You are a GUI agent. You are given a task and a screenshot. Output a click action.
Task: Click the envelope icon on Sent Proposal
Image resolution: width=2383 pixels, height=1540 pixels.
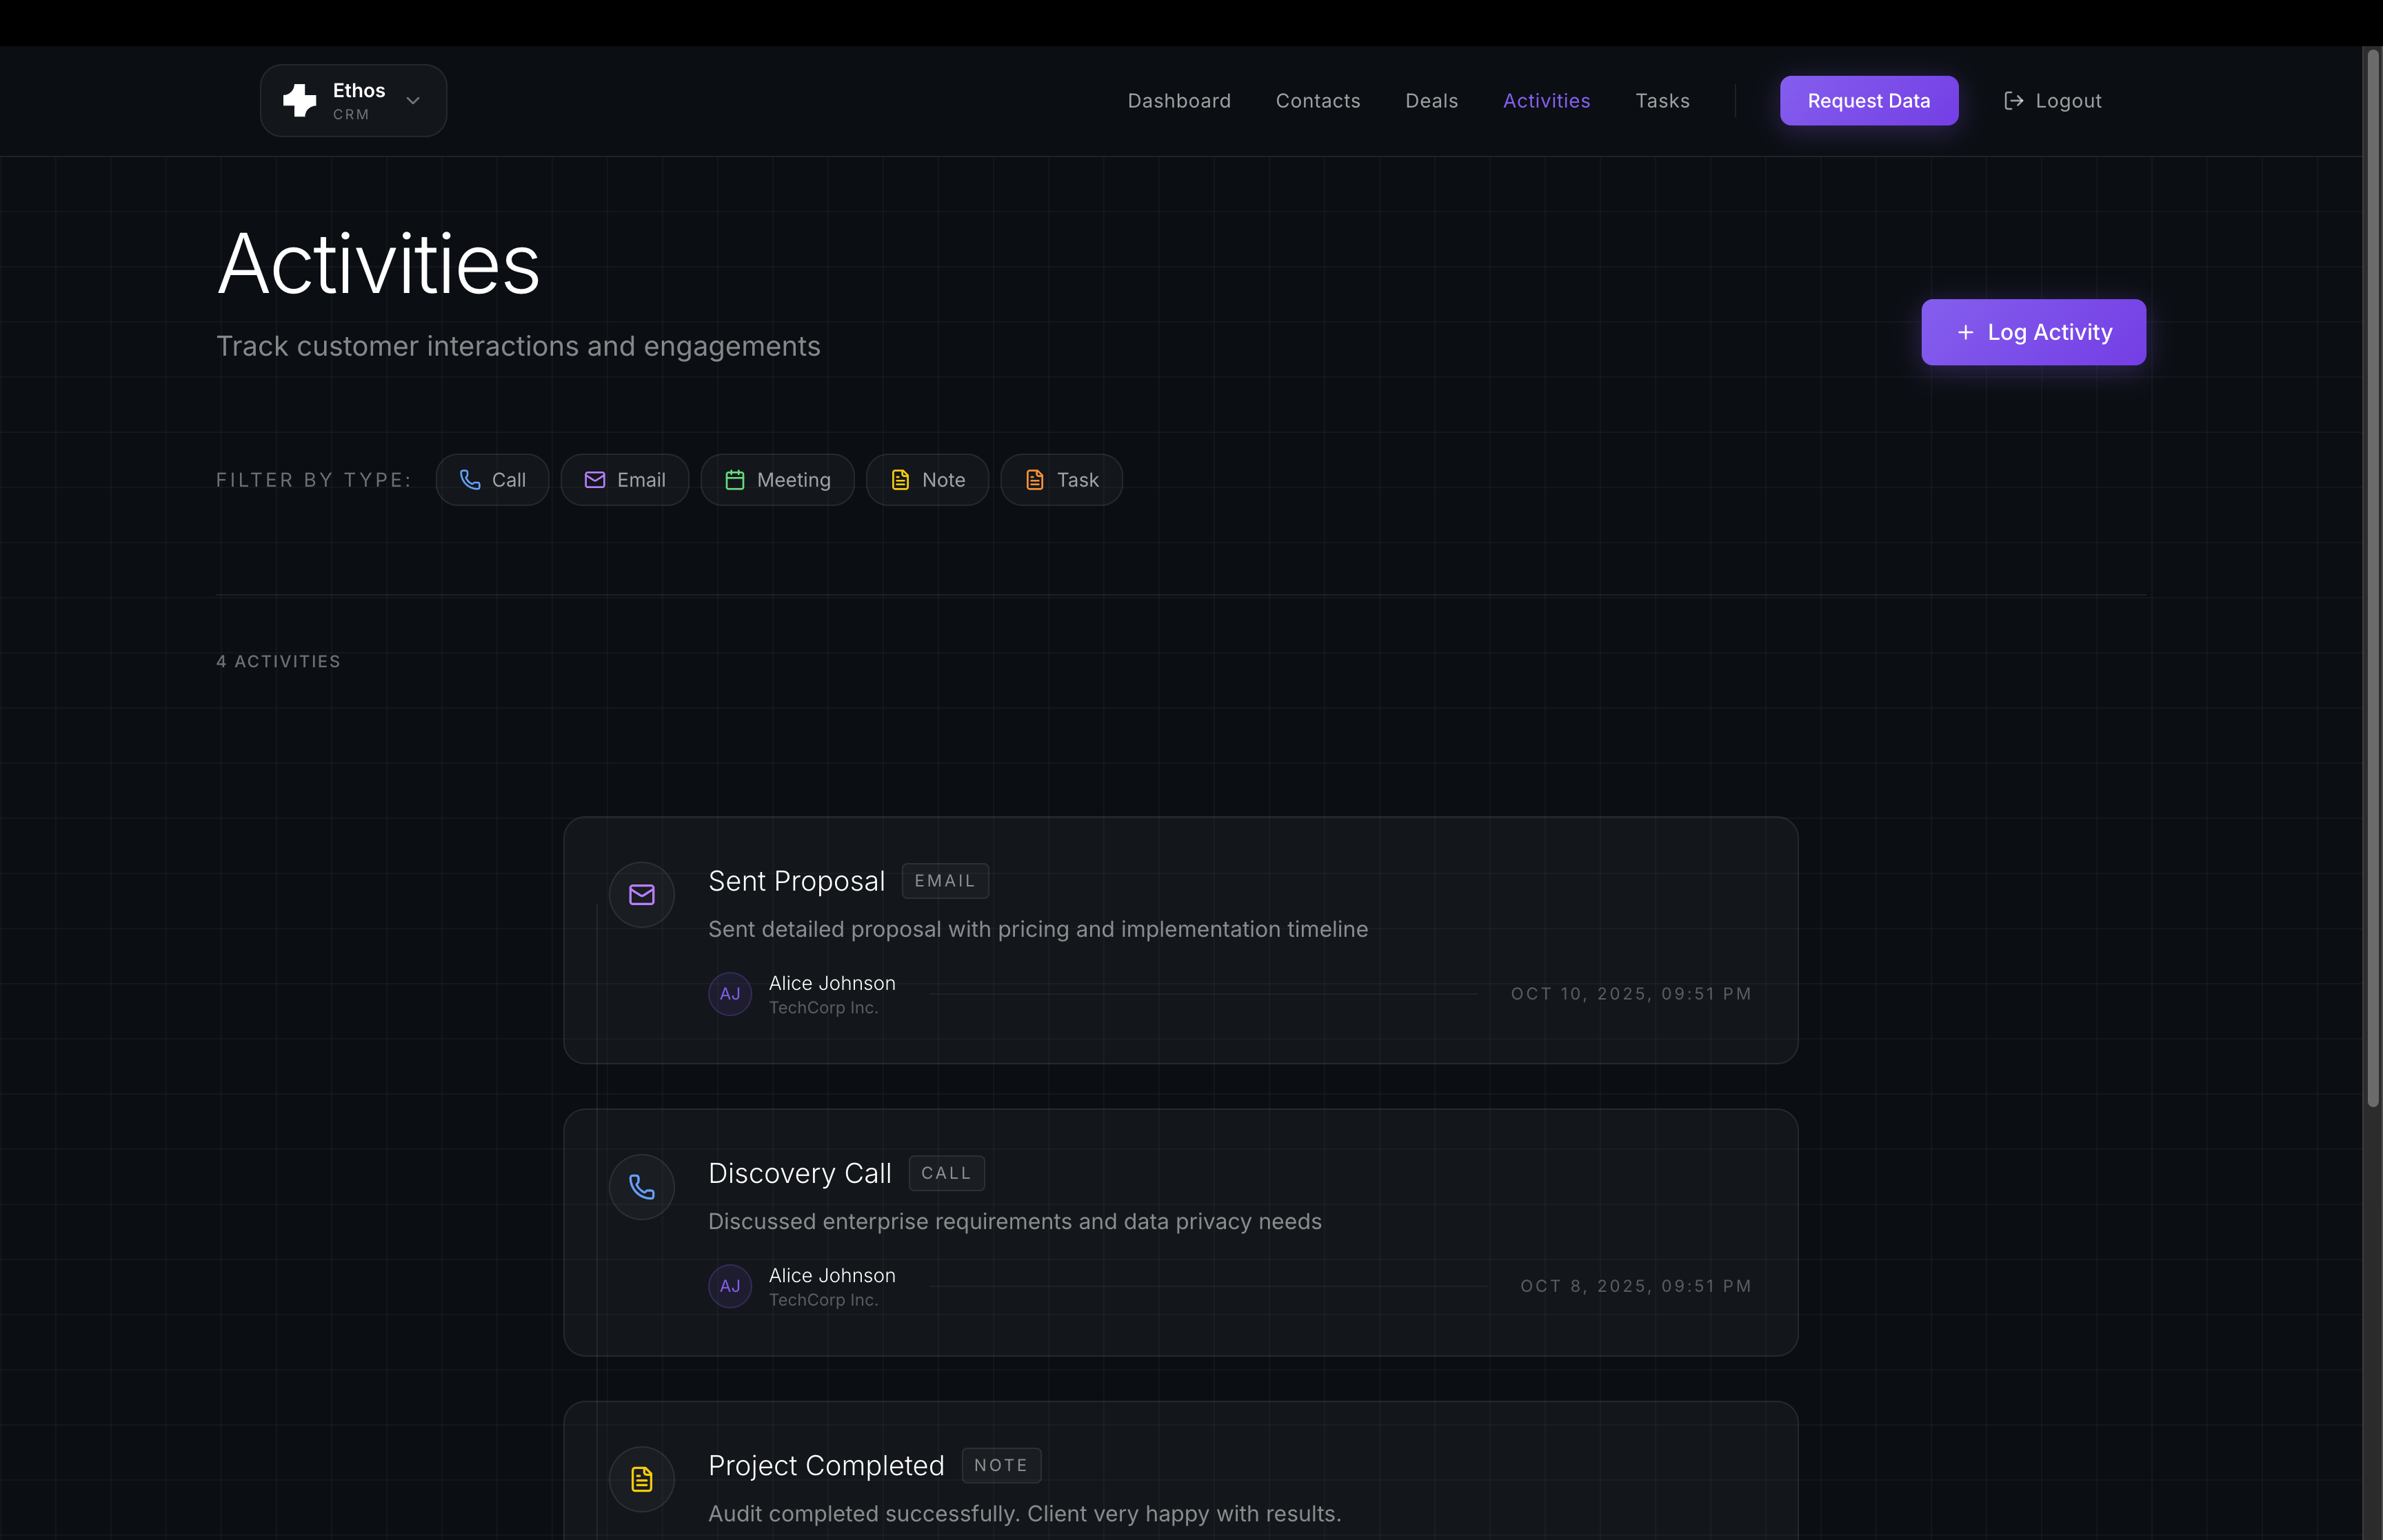click(642, 894)
